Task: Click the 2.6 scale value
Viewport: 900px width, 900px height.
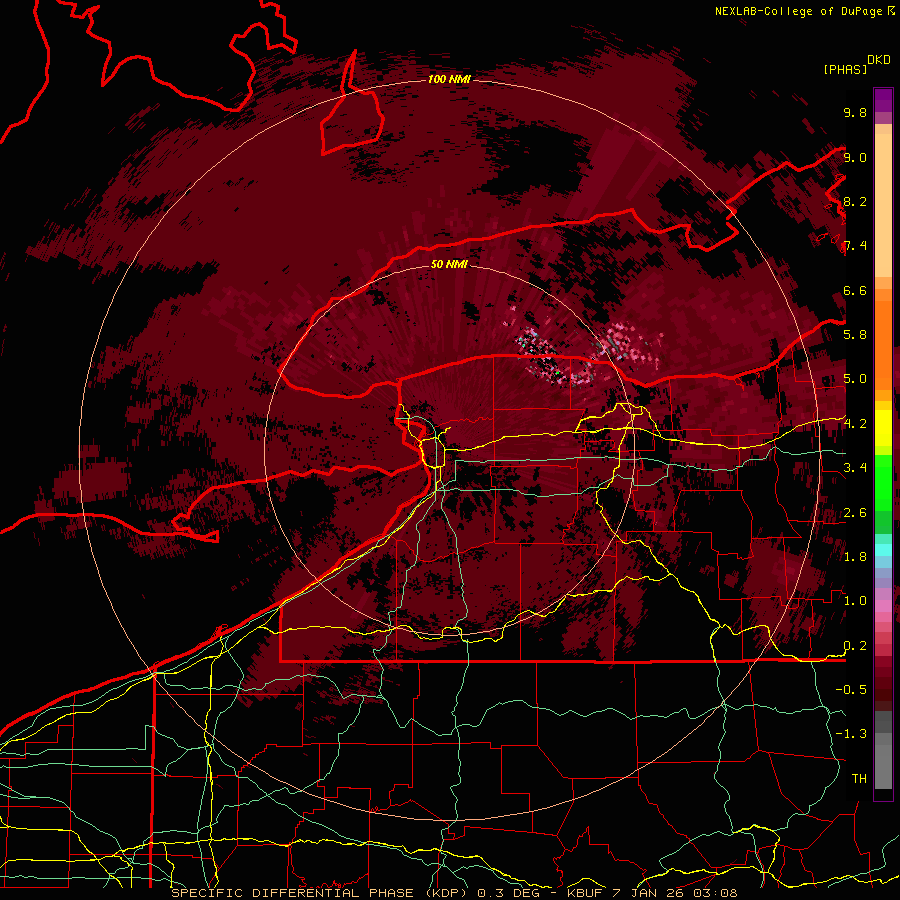Action: point(855,513)
